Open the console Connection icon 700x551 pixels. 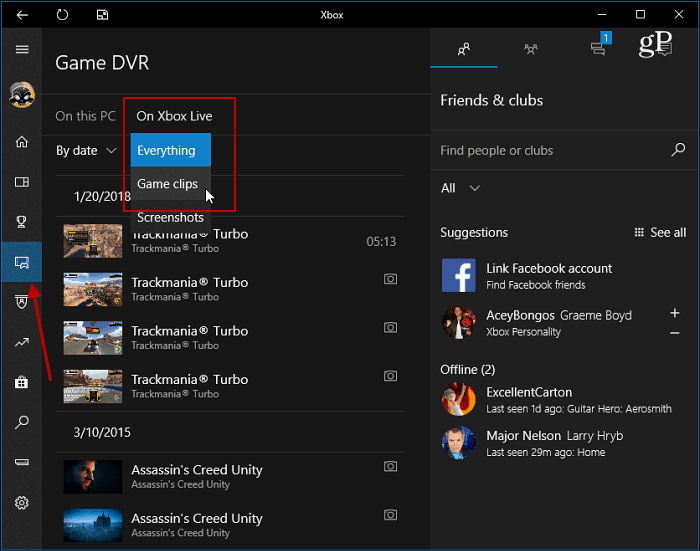pyautogui.click(x=22, y=462)
